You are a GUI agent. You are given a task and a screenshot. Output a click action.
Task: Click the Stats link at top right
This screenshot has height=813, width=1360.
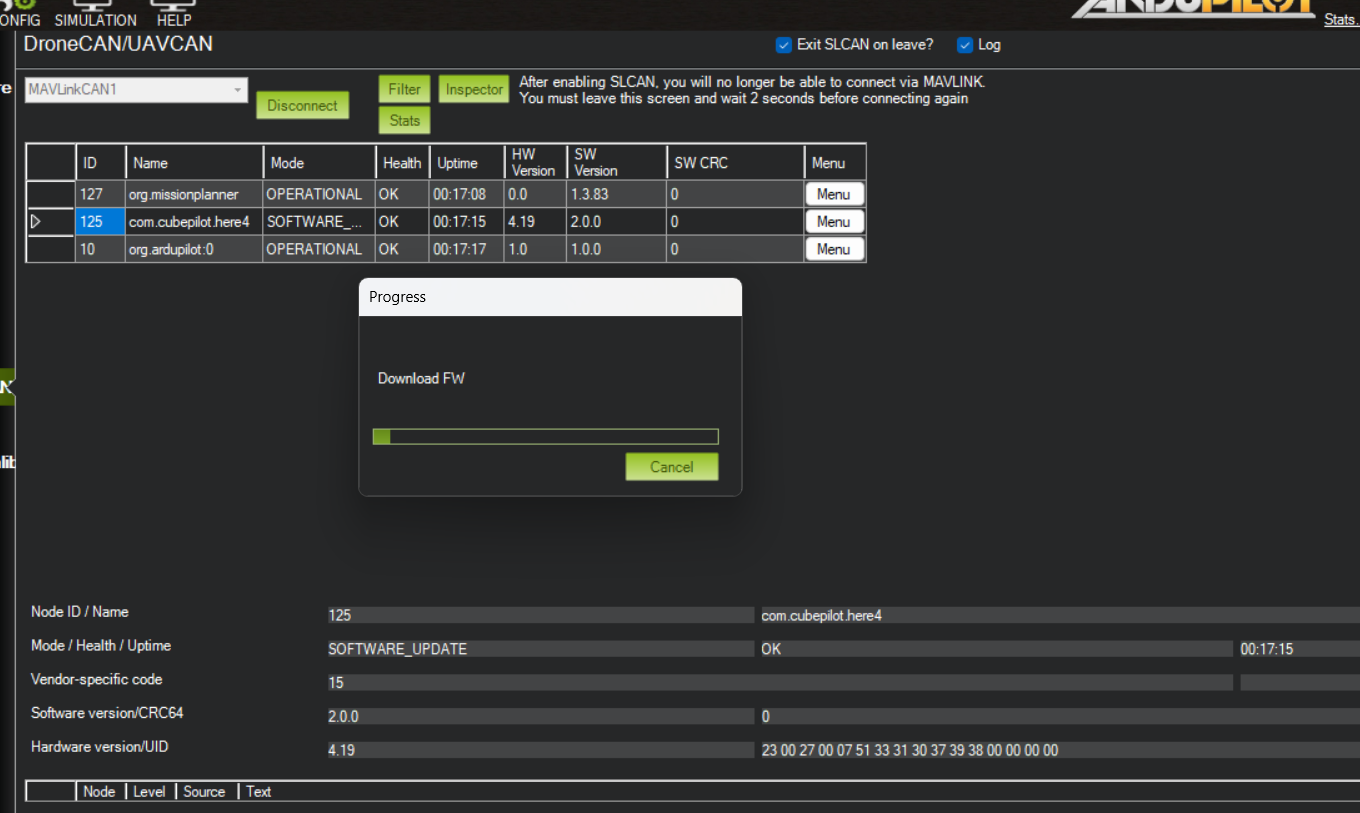coord(1341,19)
